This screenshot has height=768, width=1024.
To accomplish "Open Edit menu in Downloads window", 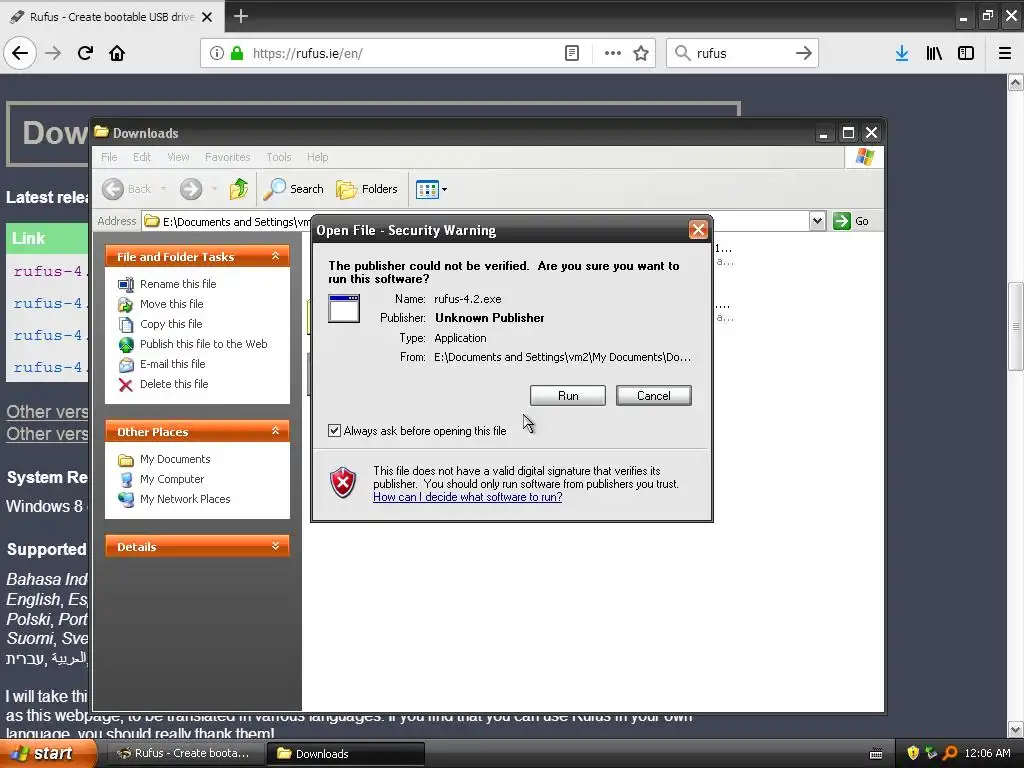I will [x=142, y=157].
